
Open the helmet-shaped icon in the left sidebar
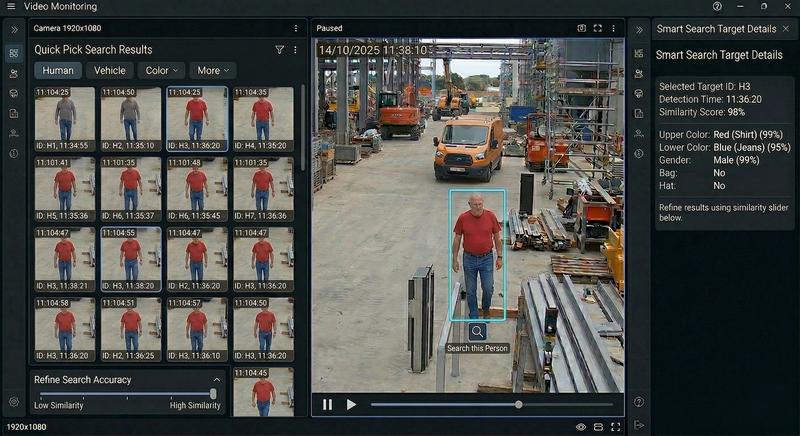pos(14,93)
